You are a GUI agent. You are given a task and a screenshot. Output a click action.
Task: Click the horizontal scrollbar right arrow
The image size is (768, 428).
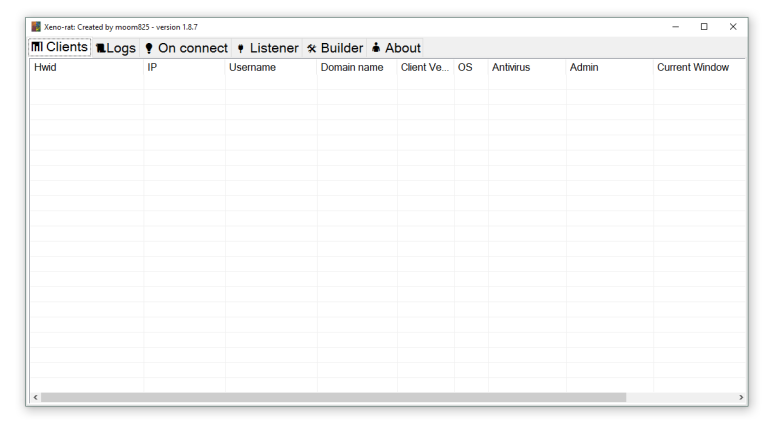[x=741, y=397]
